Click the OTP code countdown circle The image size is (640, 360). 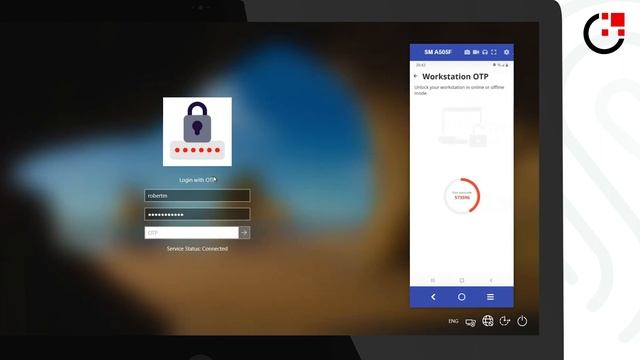coord(462,196)
